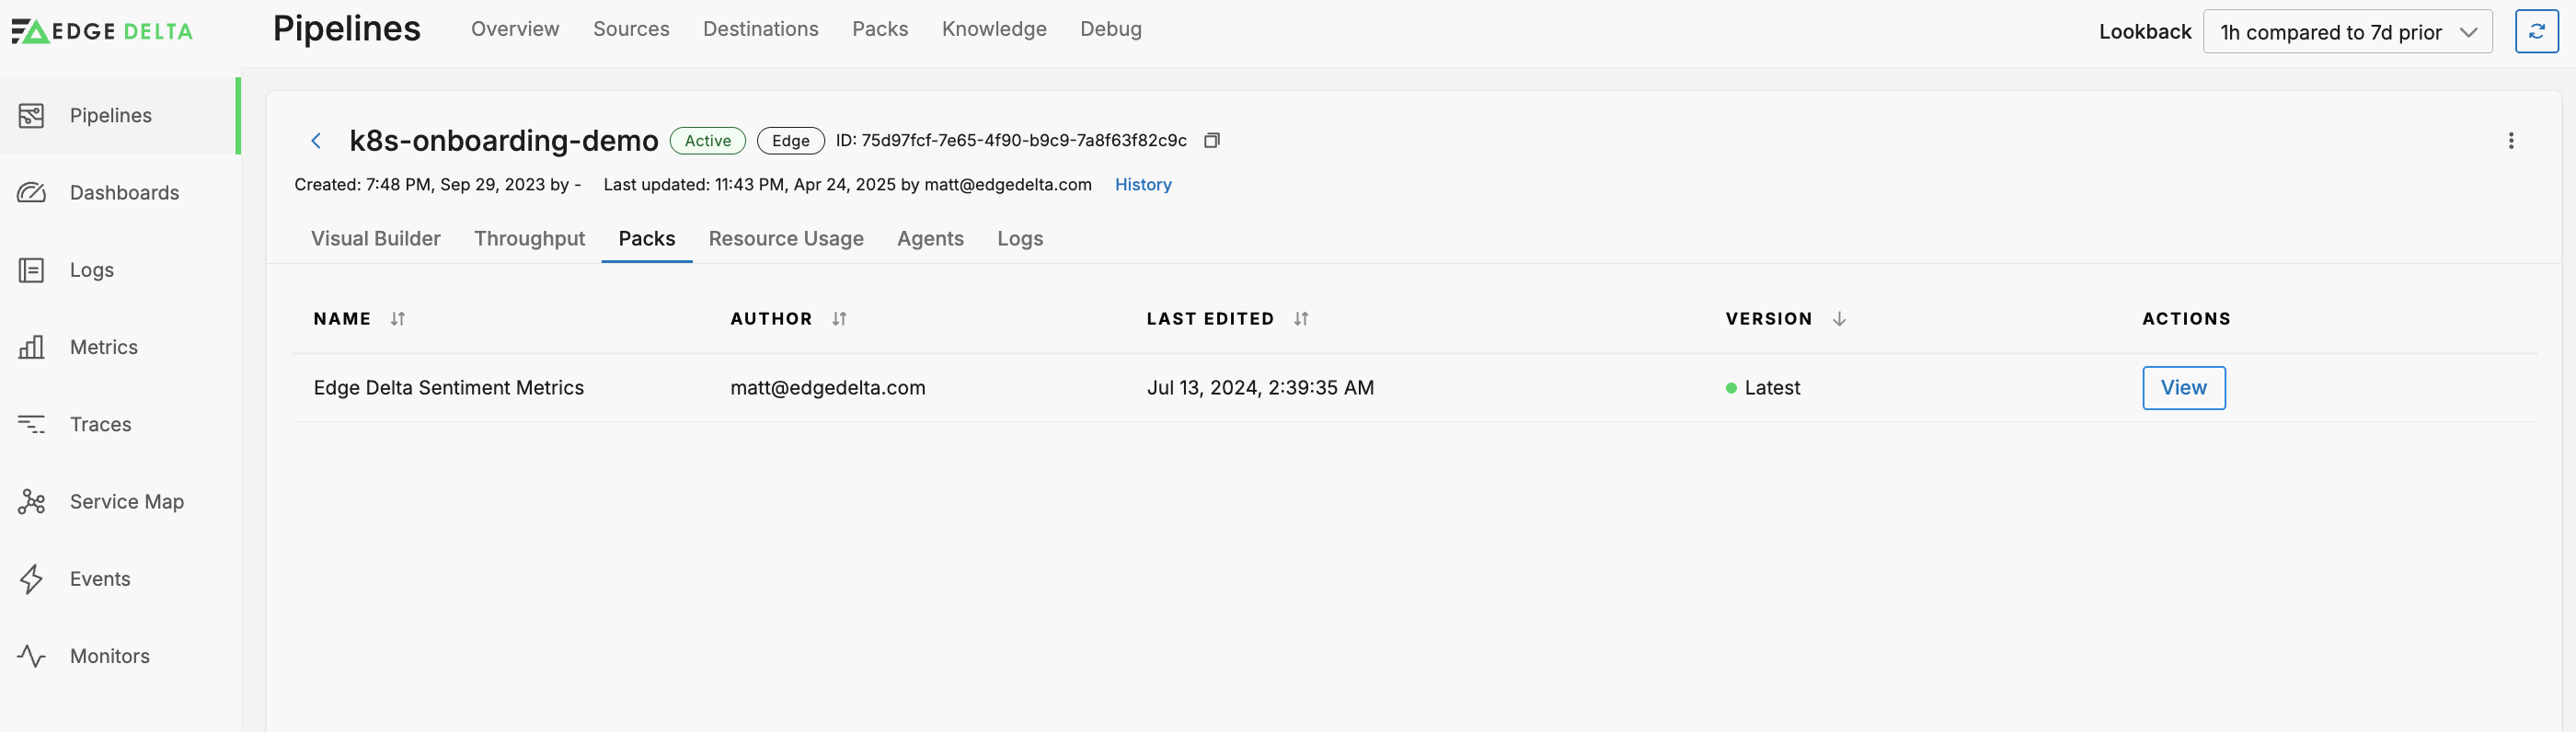This screenshot has width=2576, height=732.
Task: Open the three-dot more options menu
Action: (2510, 141)
